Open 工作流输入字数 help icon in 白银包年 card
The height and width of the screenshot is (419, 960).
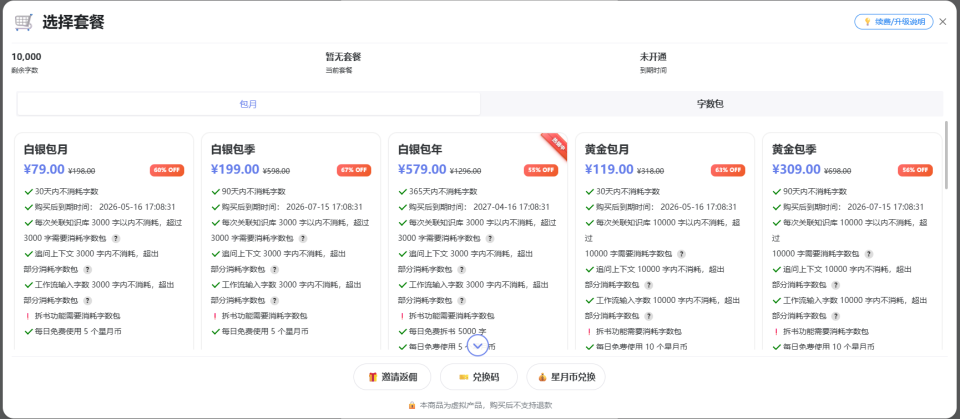click(x=462, y=301)
